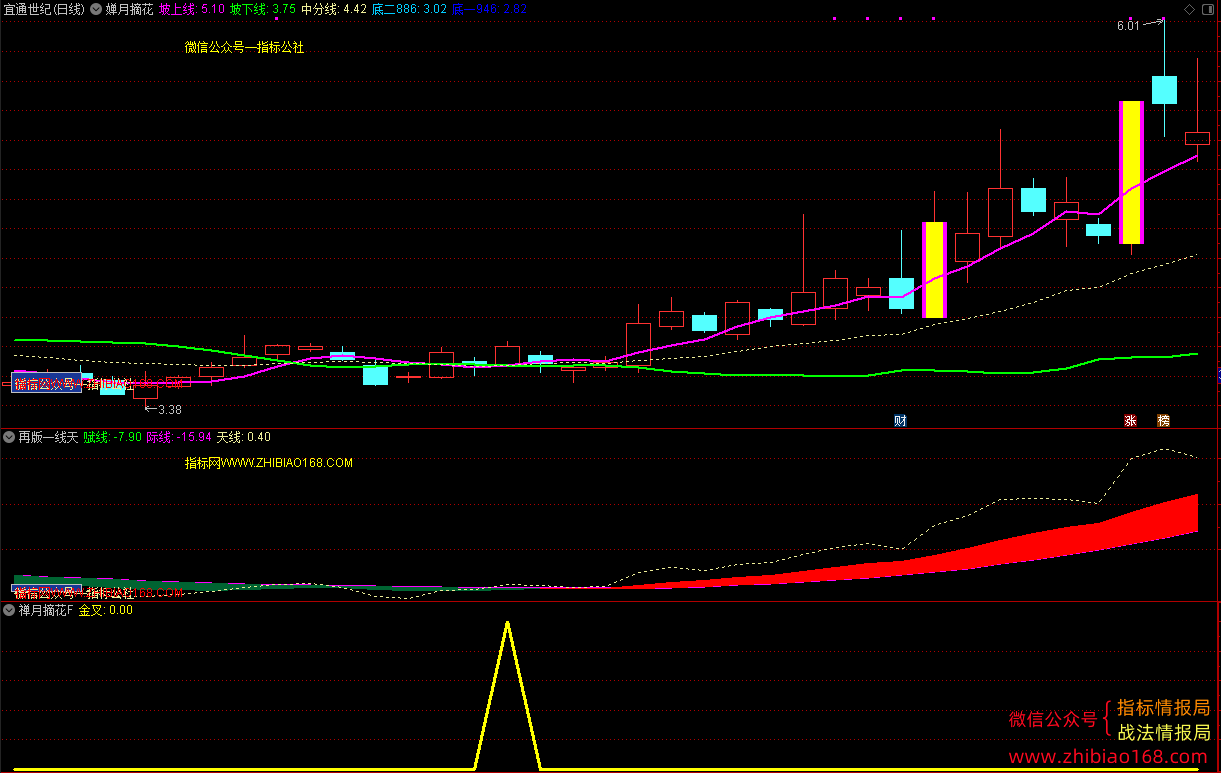Click the 坡下线: 3.75 value

pyautogui.click(x=262, y=9)
